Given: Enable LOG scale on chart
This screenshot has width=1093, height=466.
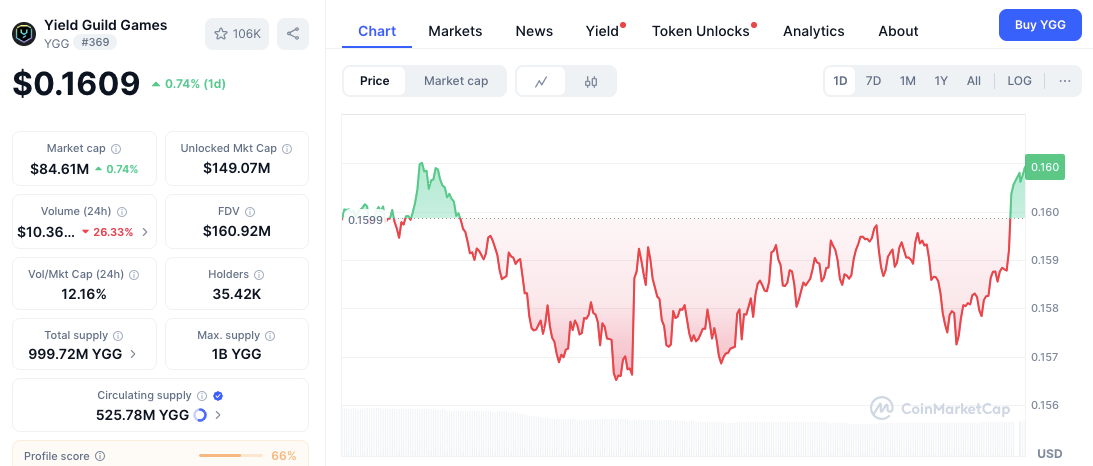Looking at the screenshot, I should coord(1019,81).
